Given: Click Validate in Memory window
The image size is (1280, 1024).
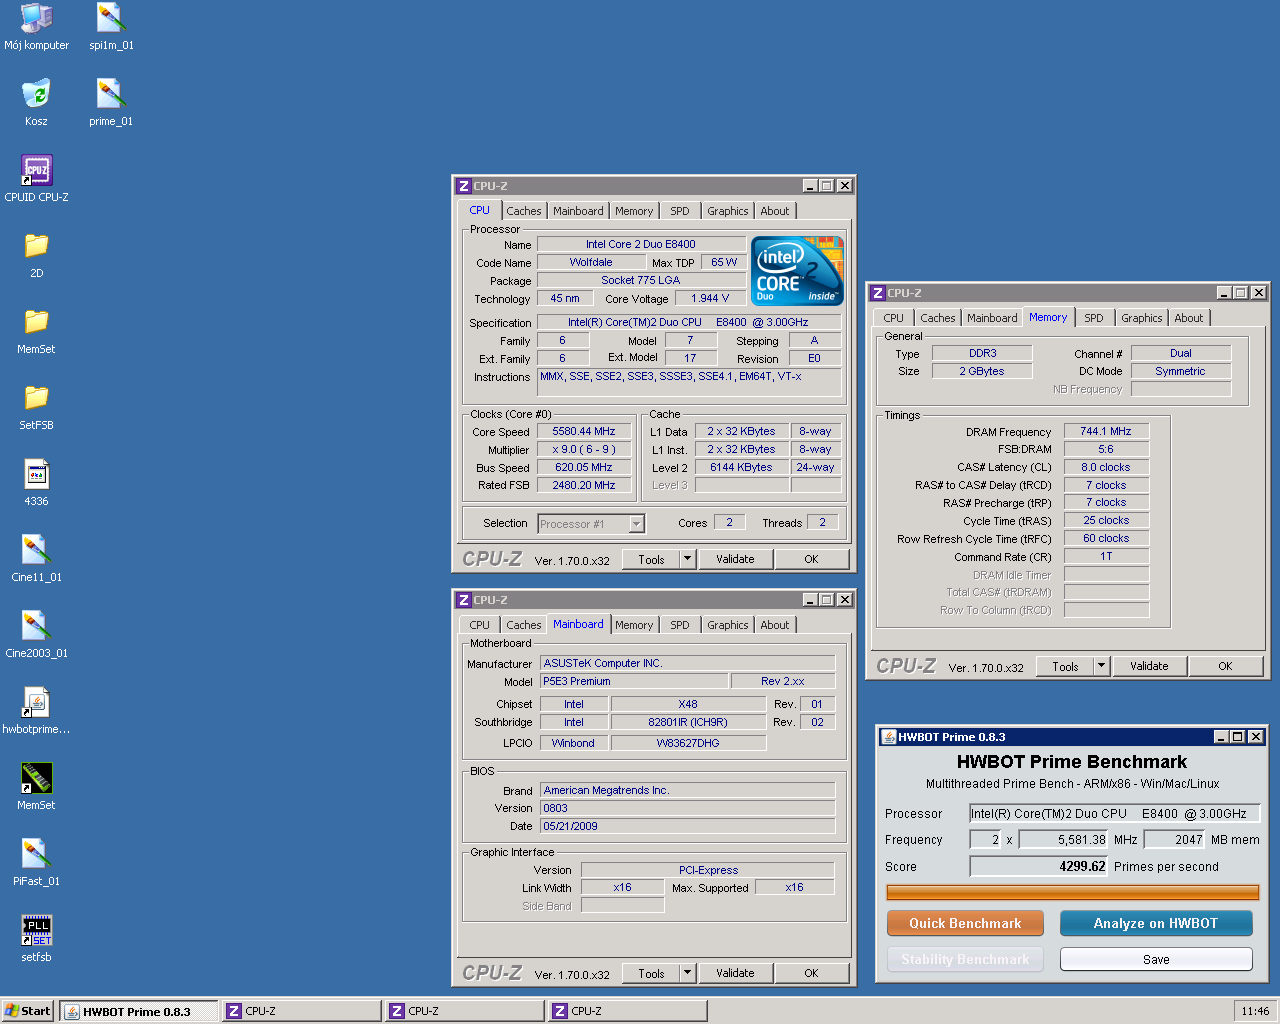Looking at the screenshot, I should click(x=1149, y=666).
